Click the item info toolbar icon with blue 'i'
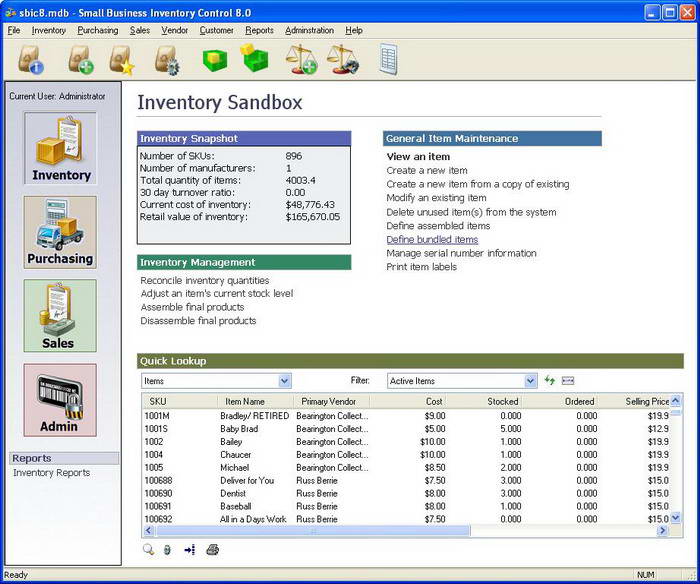Viewport: 700px width, 584px height. click(31, 59)
